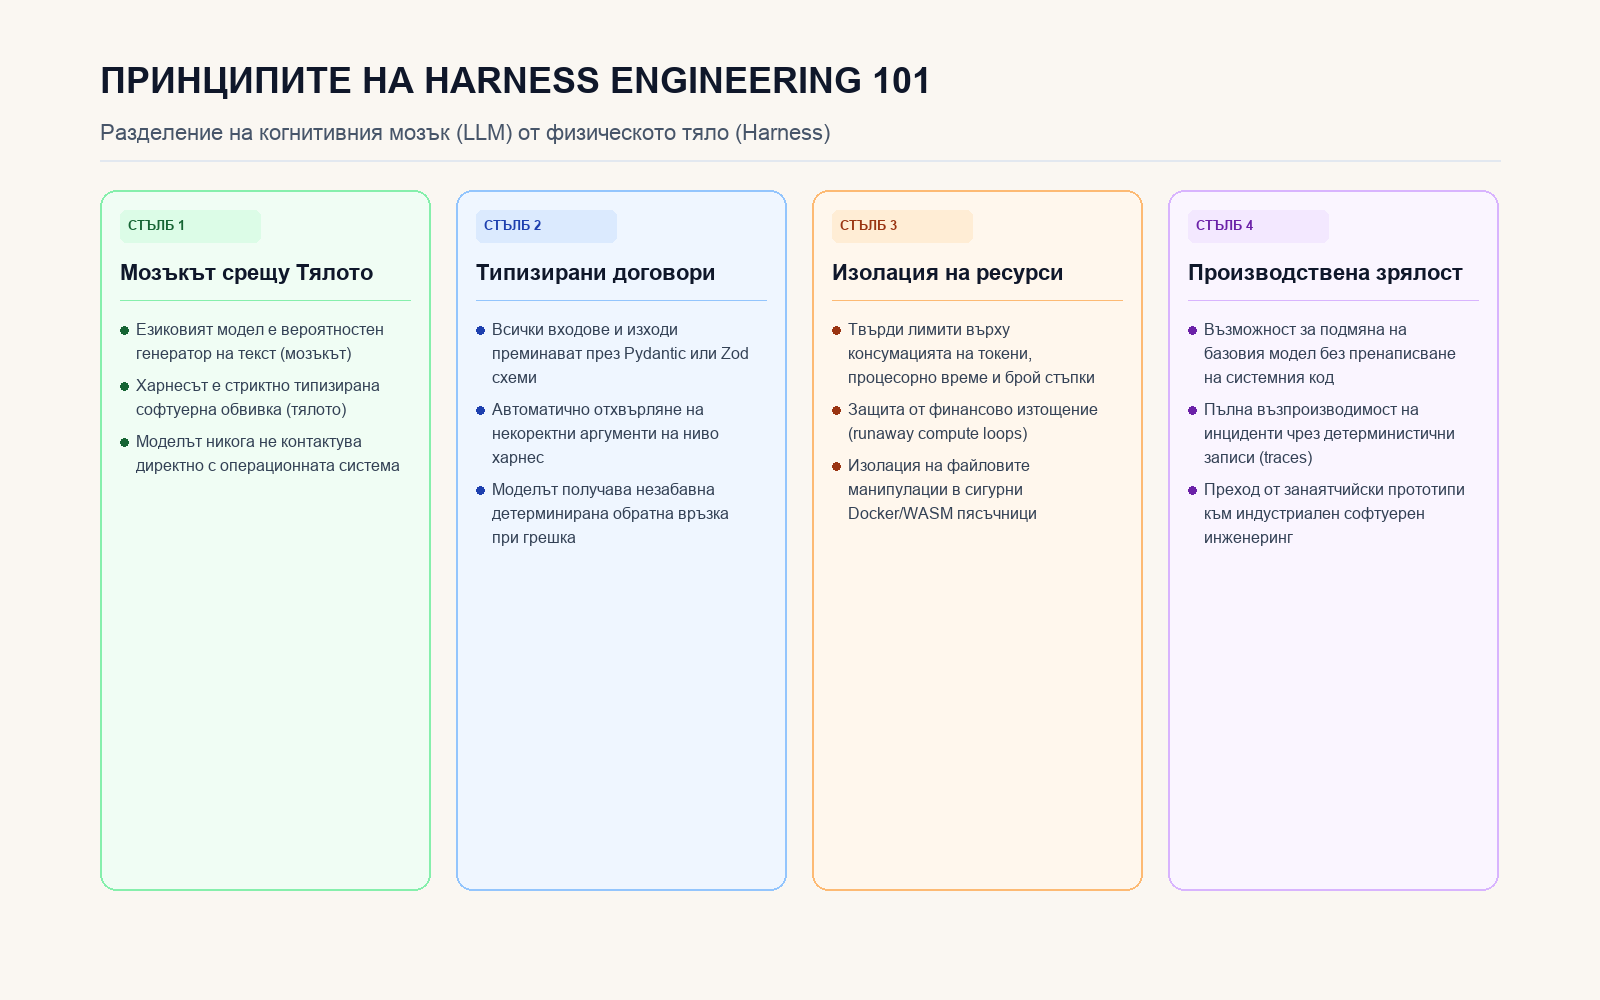Click the subtitle about Разделение на когнитивния мозък
This screenshot has height=1000, width=1600.
(x=465, y=133)
